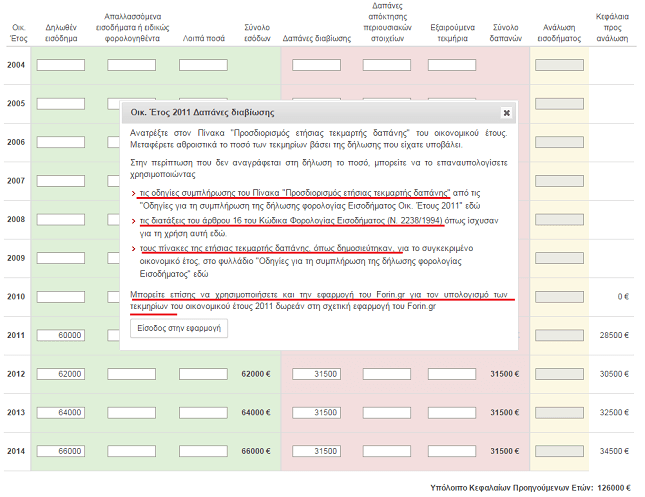Click the Κεφάλαια προς ανάλωση column header
This screenshot has height=497, width=645.
click(x=612, y=28)
